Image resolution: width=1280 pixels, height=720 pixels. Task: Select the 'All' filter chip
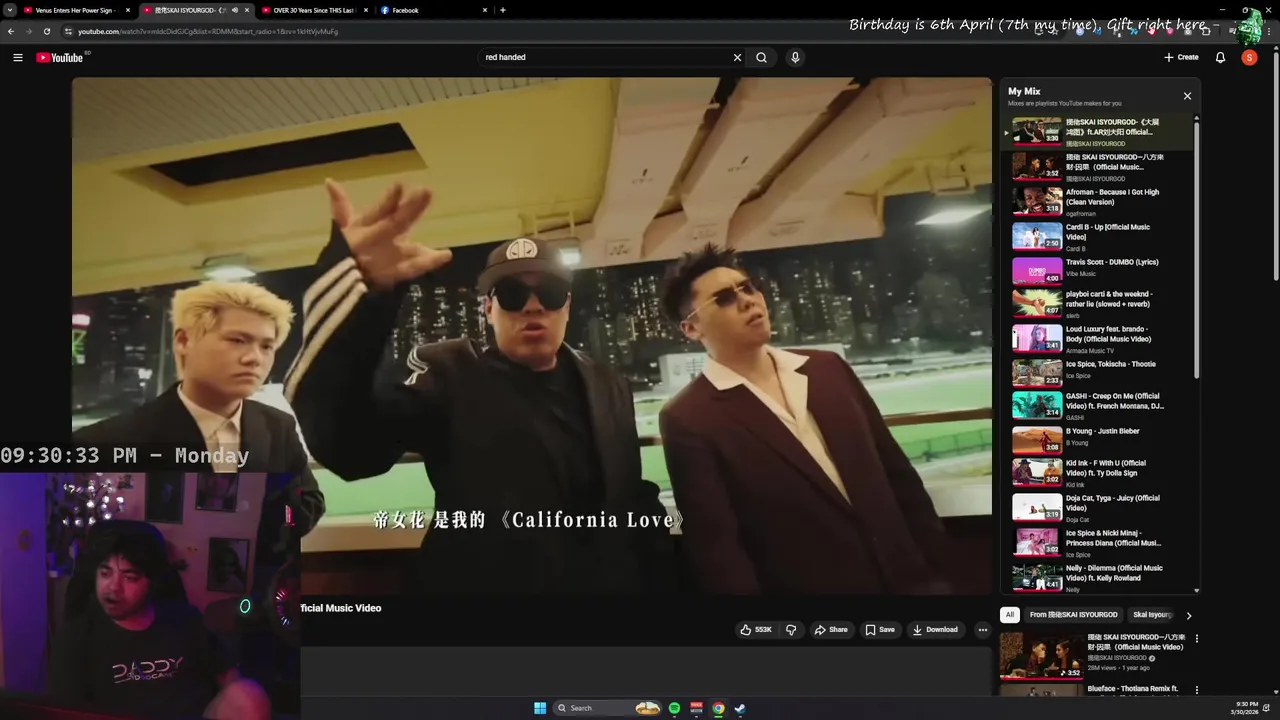tap(1010, 615)
